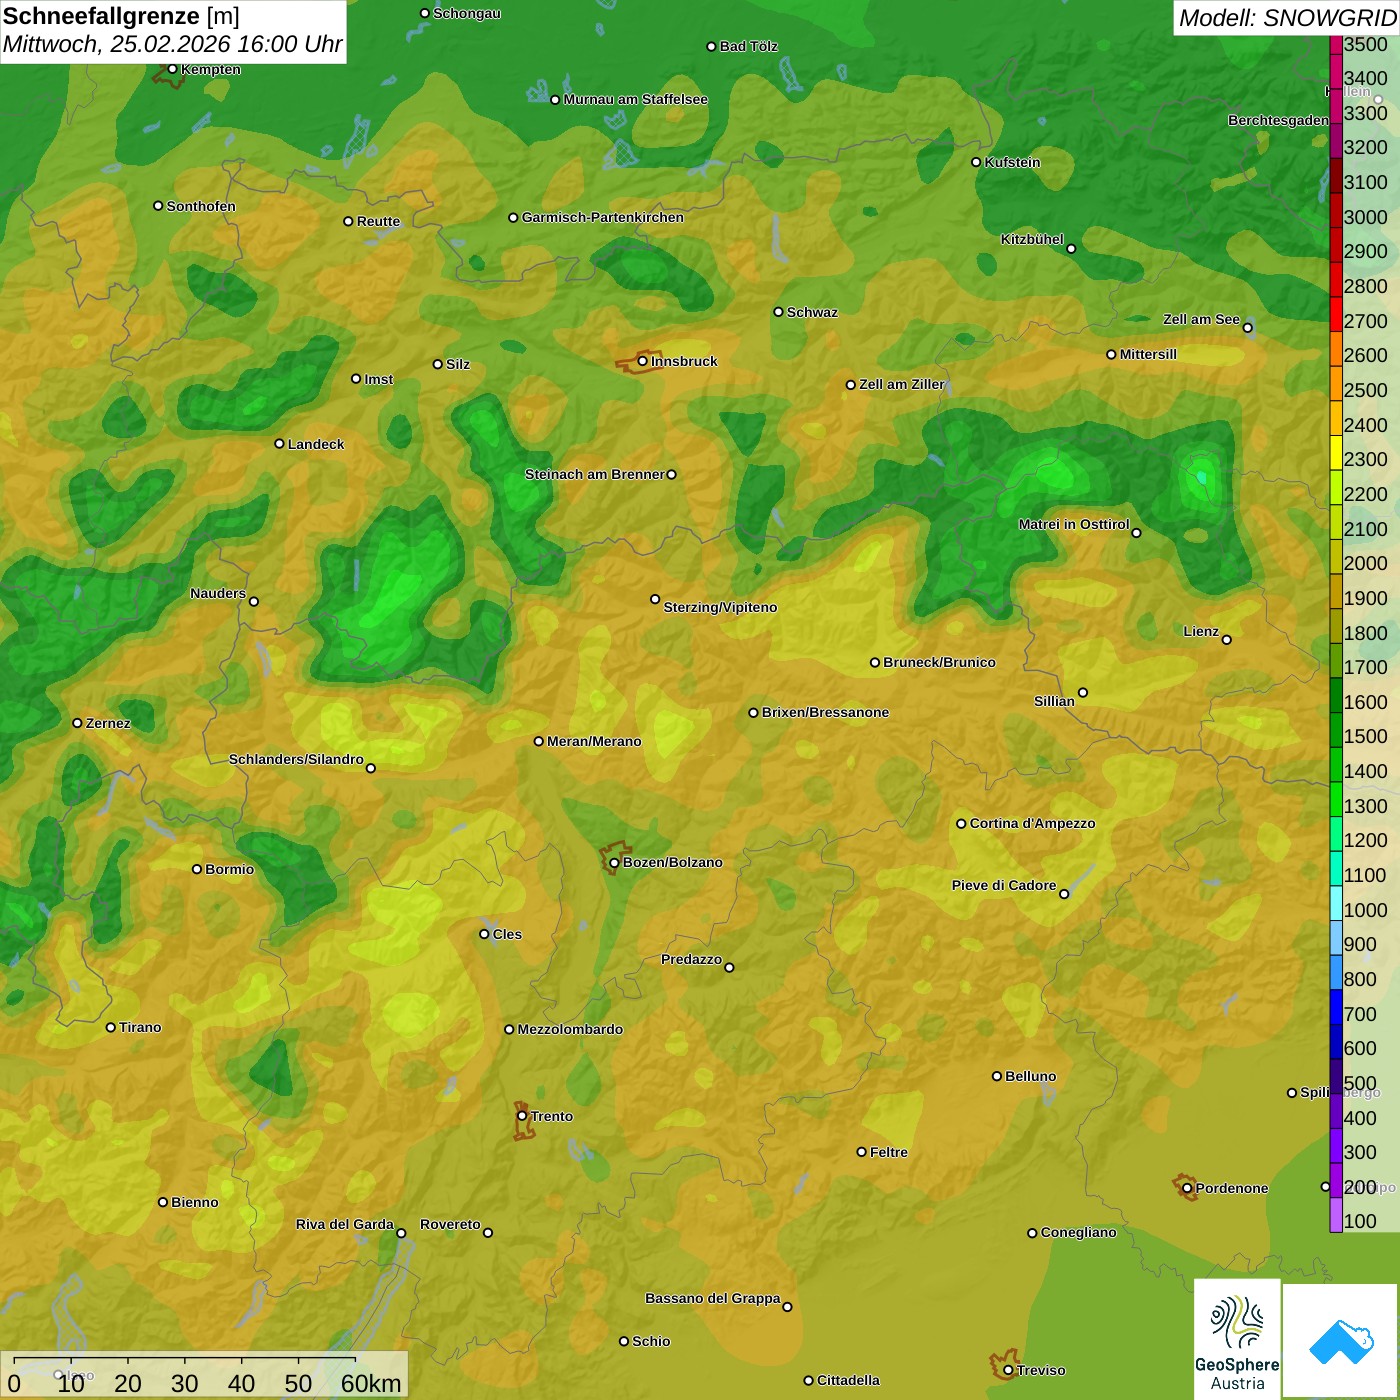Click the Sonthofen label

coord(201,206)
